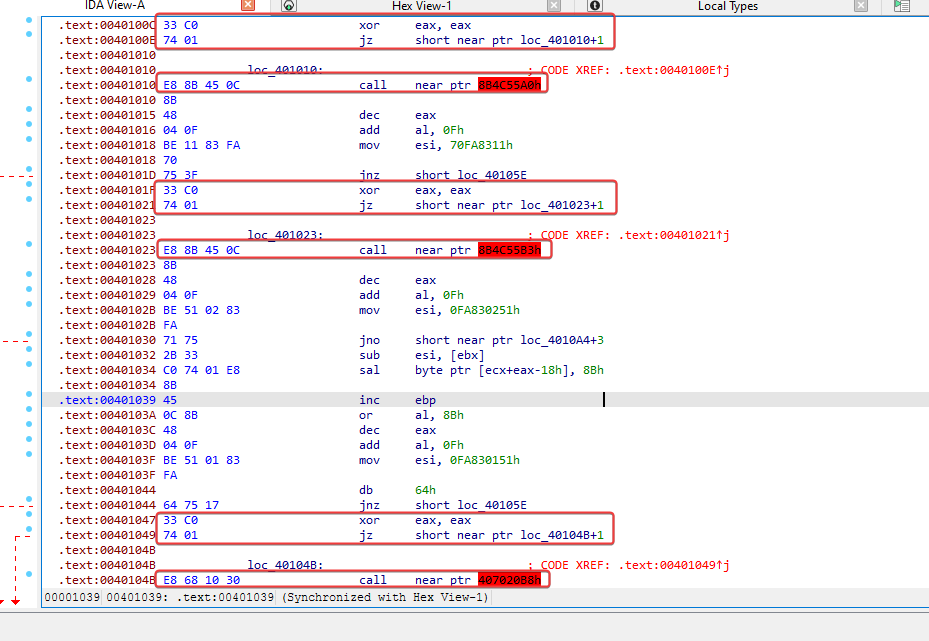The height and width of the screenshot is (641, 929).
Task: Click address .text:0040100C at the top
Action: point(107,25)
